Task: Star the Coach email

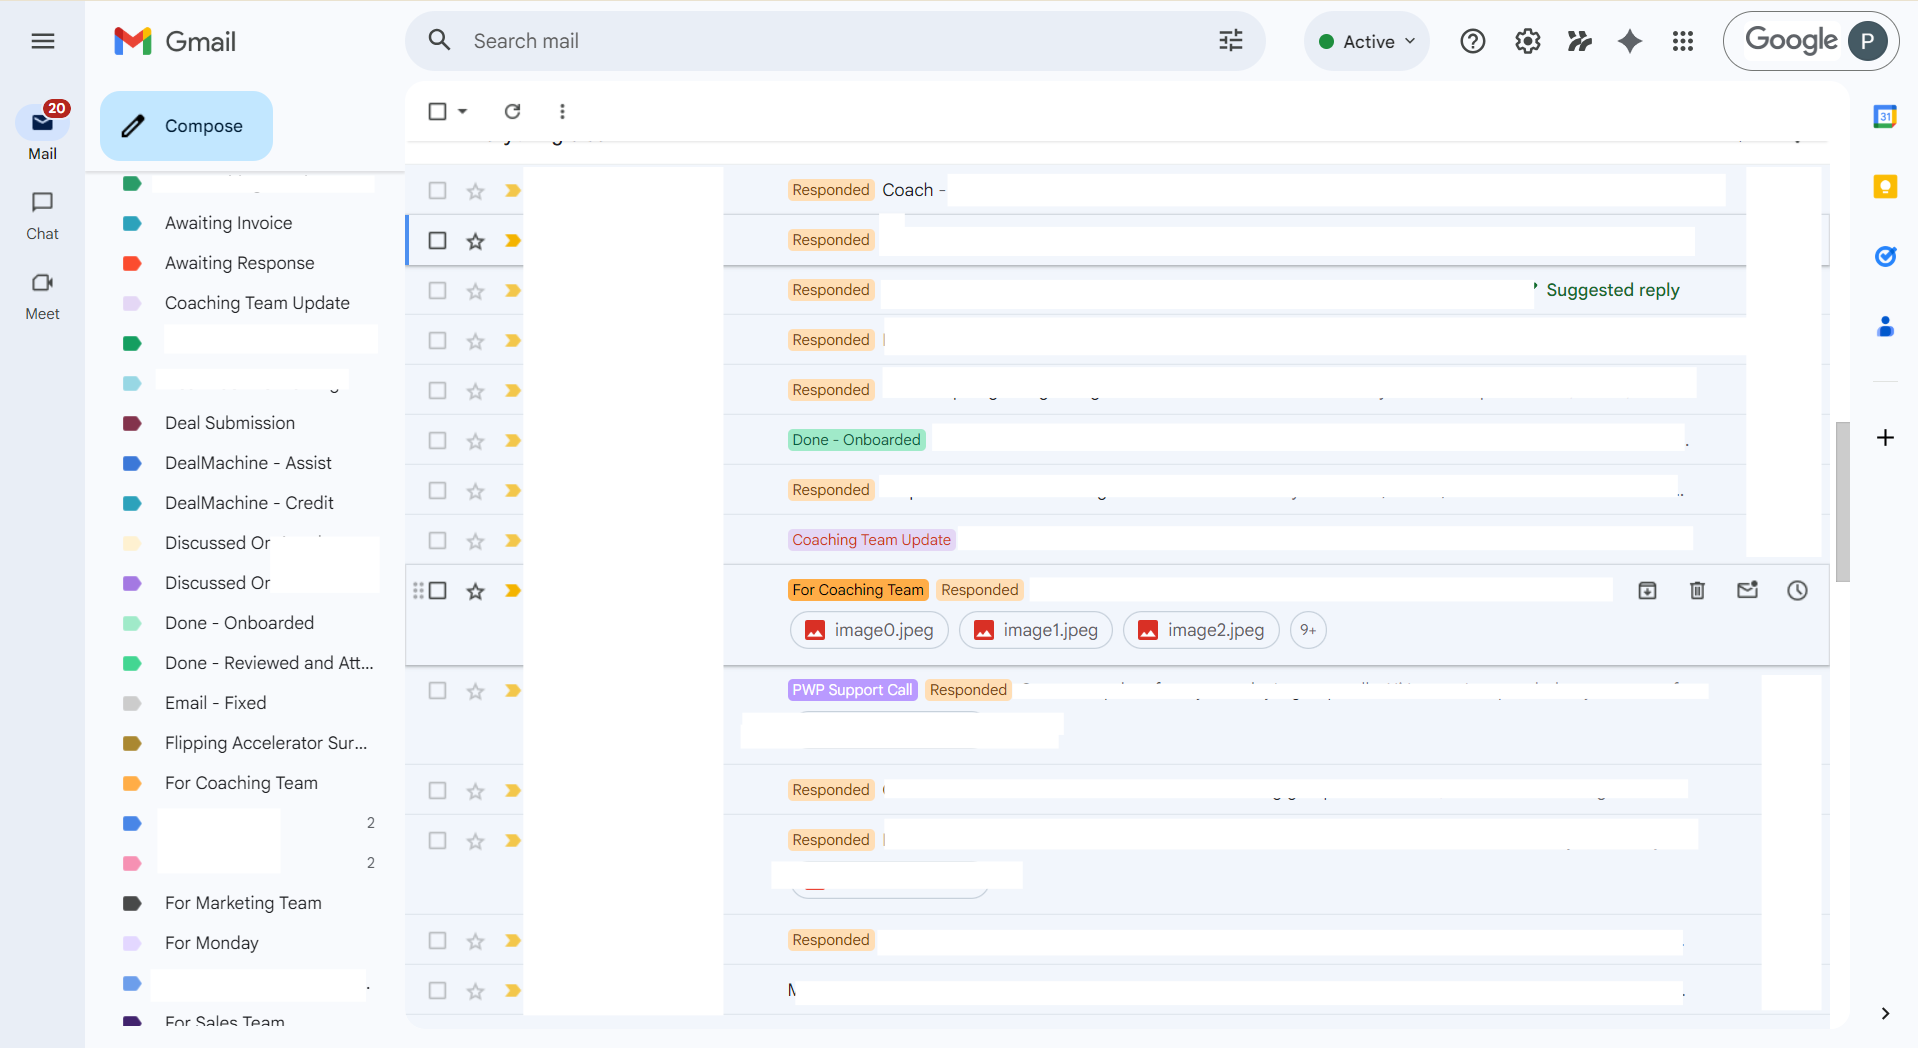Action: (475, 191)
